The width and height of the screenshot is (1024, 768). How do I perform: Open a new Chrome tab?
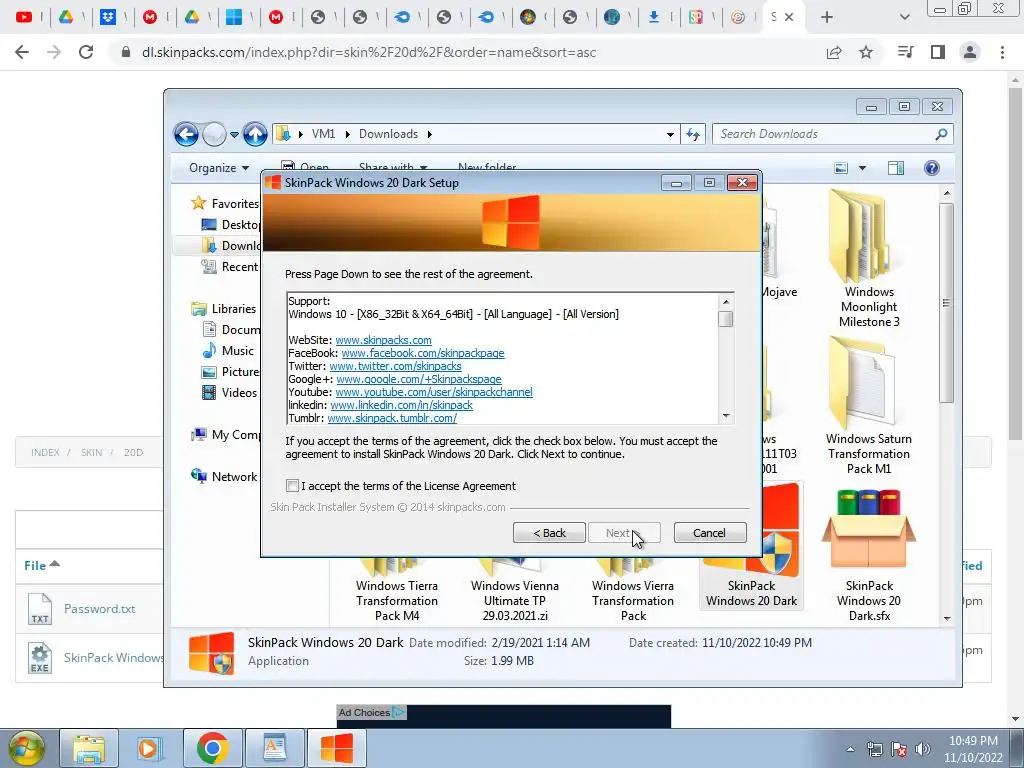tap(827, 18)
